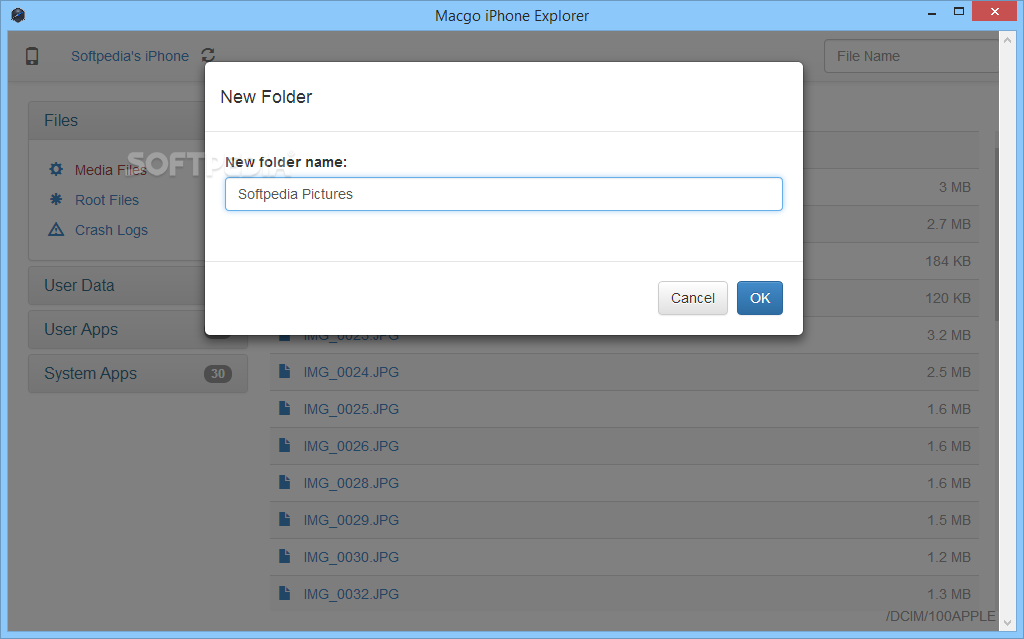Open IMG_0026.JPG file
The width and height of the screenshot is (1024, 639).
pyautogui.click(x=351, y=446)
